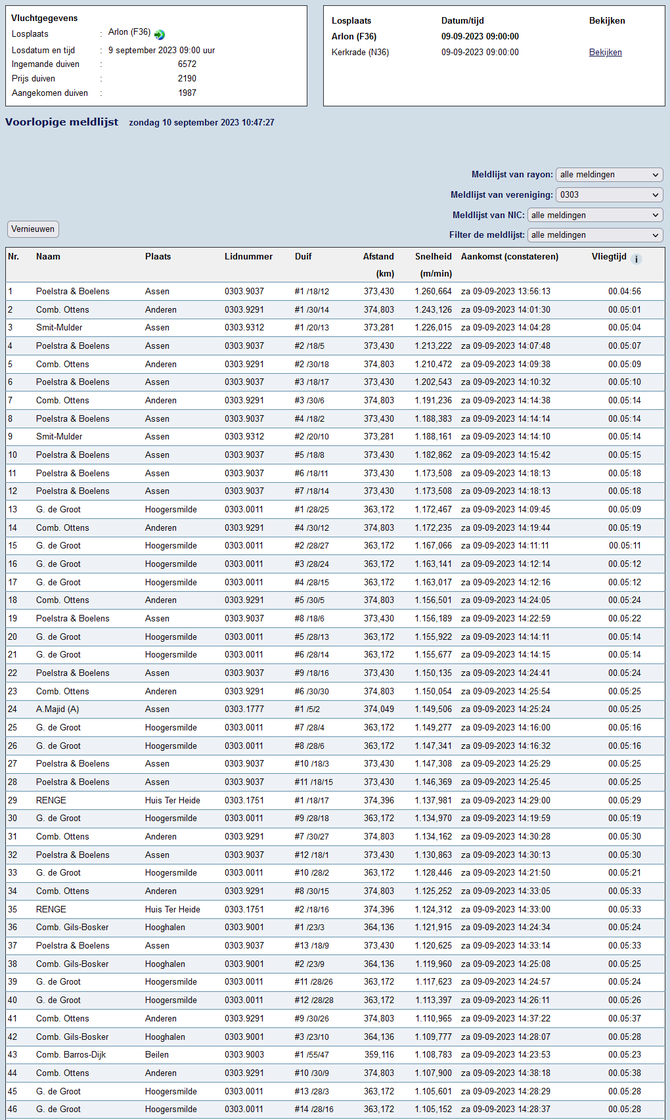Open the Meldlijst van rayon dropdown
Viewport: 670px width, 1120px height.
pyautogui.click(x=609, y=174)
